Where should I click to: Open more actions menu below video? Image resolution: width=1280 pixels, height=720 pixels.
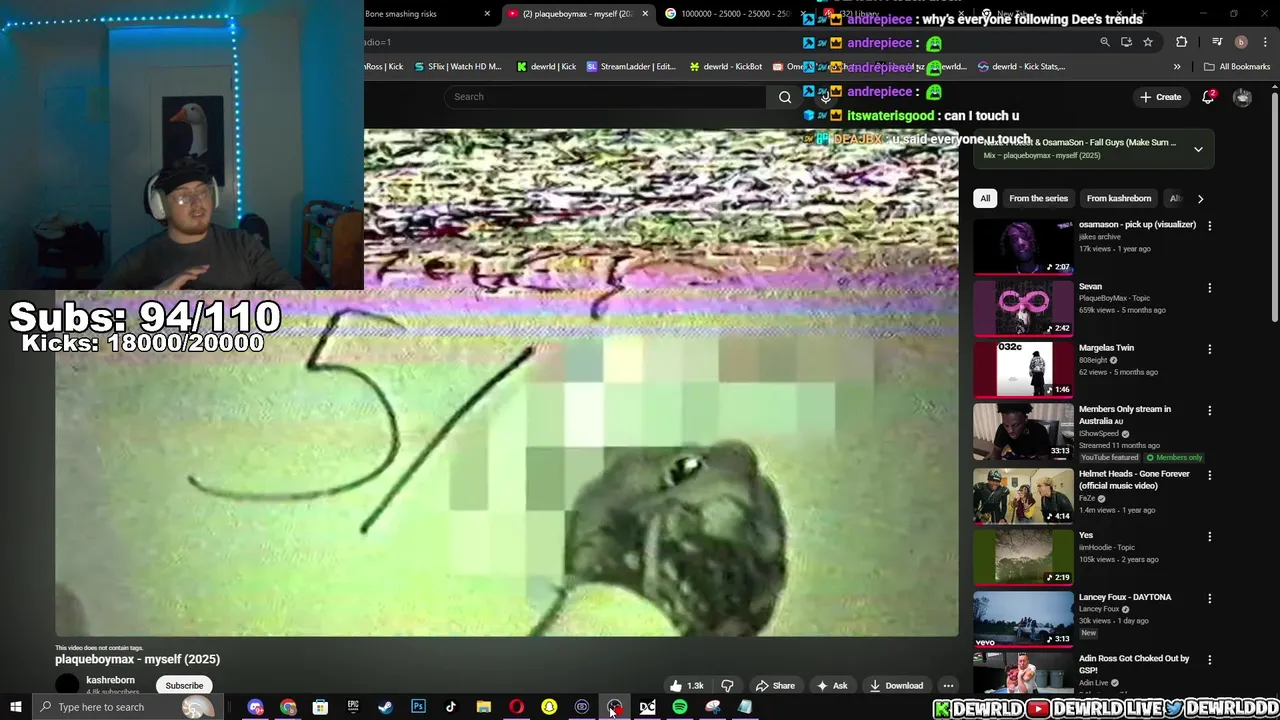point(948,686)
